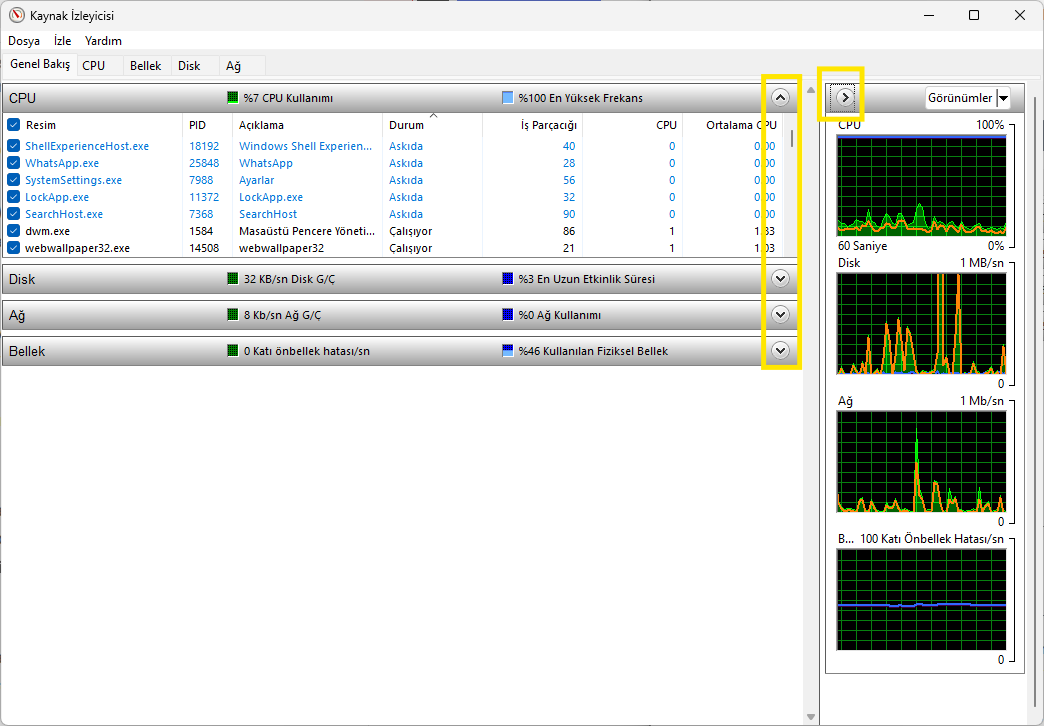
Task: Switch to the Bellek tab
Action: pyautogui.click(x=146, y=65)
